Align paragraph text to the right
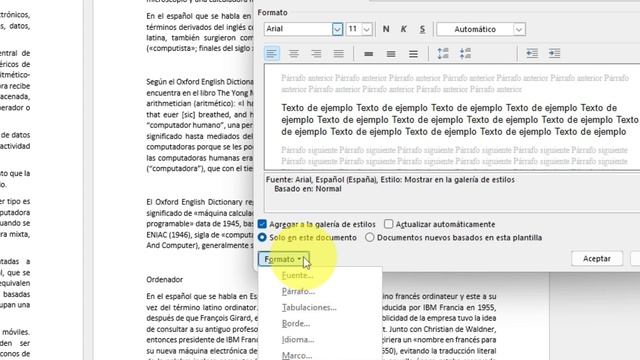Image resolution: width=640 pixels, height=360 pixels. 316,53
